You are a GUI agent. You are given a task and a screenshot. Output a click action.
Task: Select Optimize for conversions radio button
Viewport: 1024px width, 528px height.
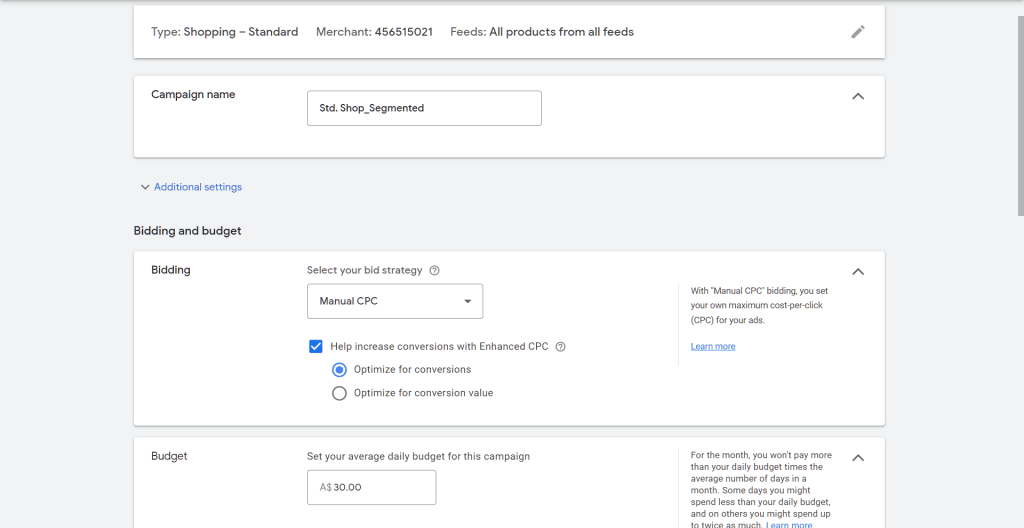pos(339,369)
